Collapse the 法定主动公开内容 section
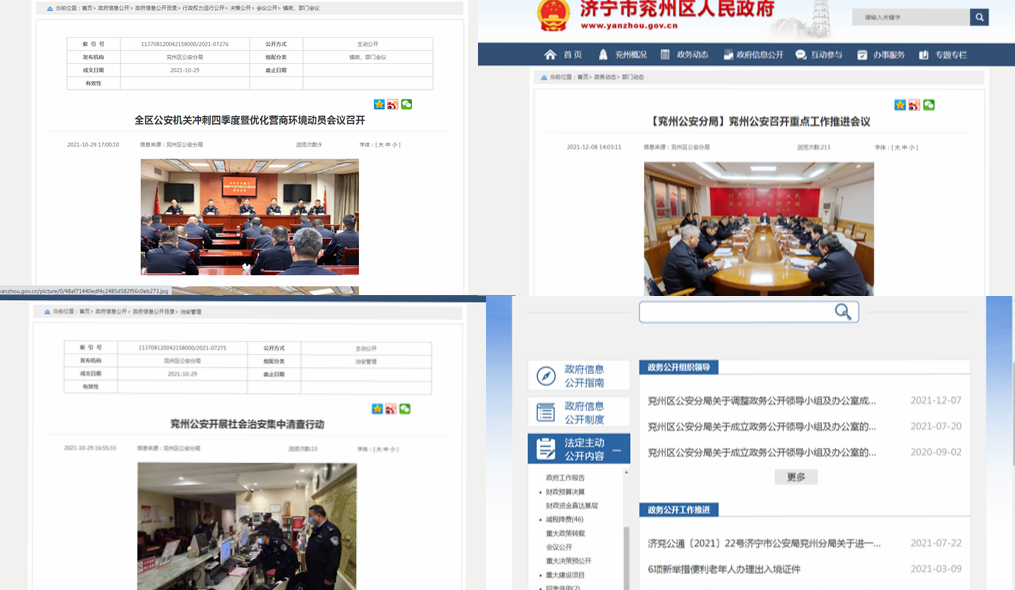Viewport: 1015px width, 590px height. pyautogui.click(x=617, y=449)
